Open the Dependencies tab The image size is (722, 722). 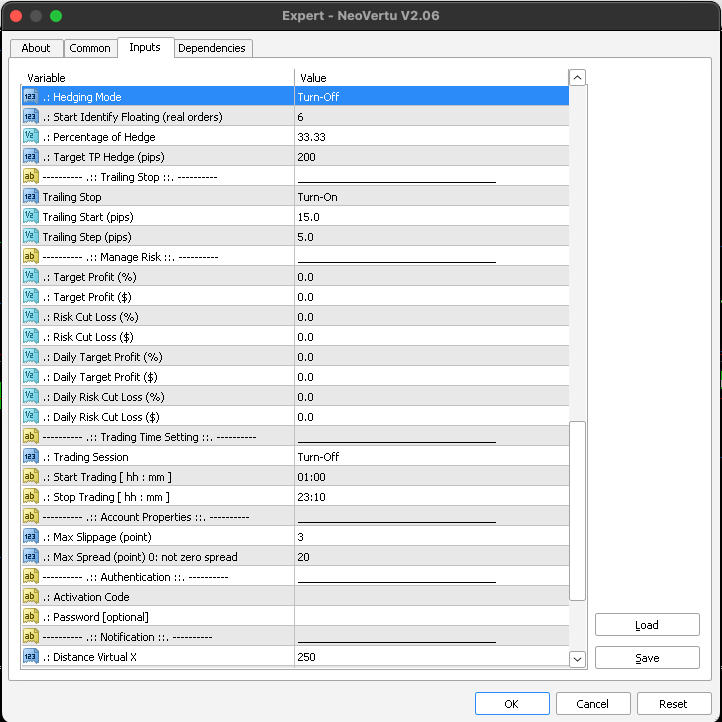(x=212, y=48)
